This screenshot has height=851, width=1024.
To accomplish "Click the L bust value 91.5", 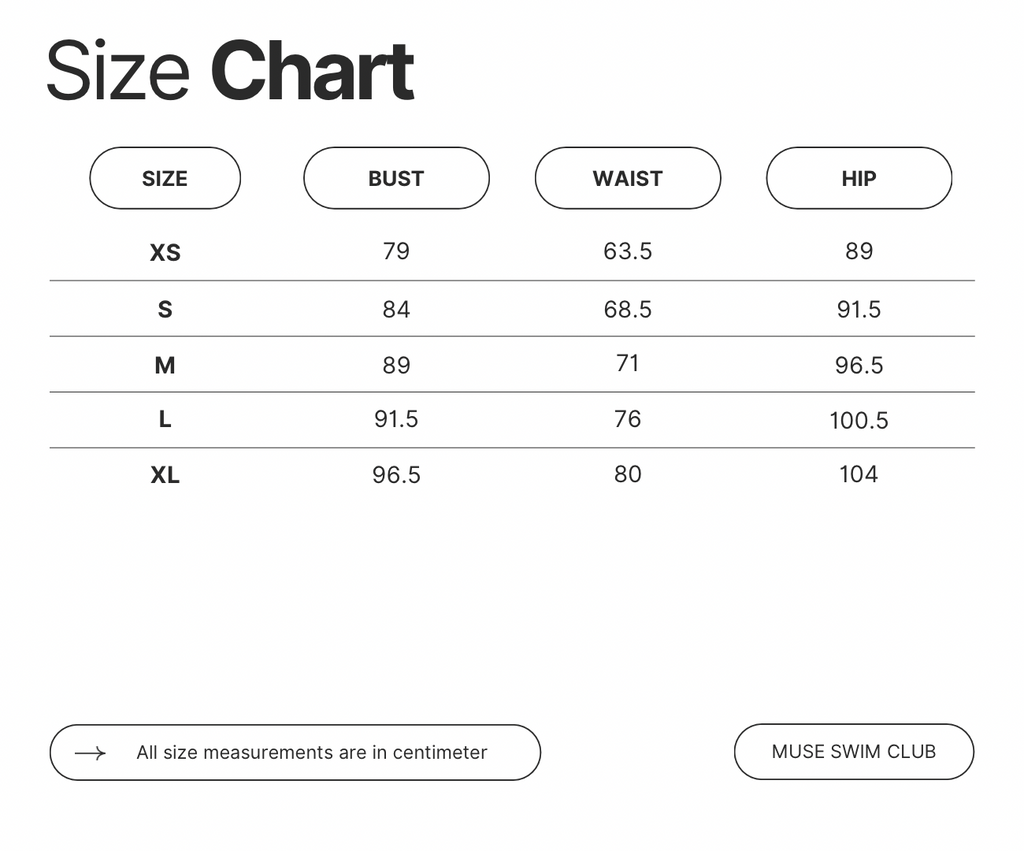I will pyautogui.click(x=396, y=419).
